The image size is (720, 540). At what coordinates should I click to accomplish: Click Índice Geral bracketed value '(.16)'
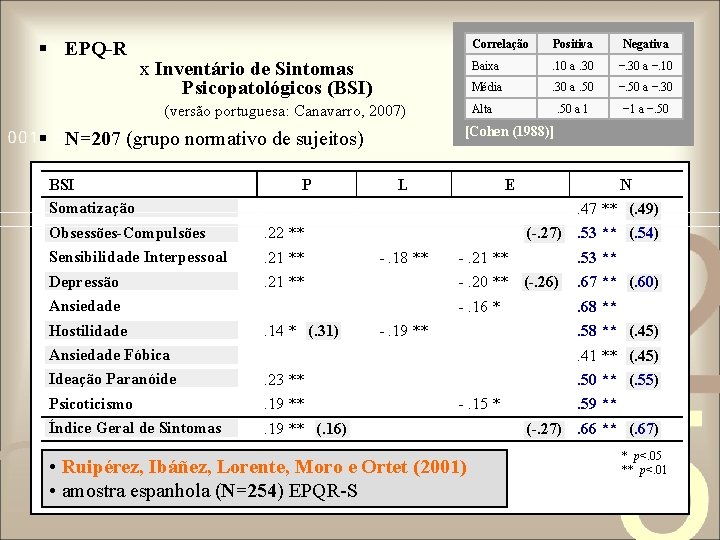332,429
